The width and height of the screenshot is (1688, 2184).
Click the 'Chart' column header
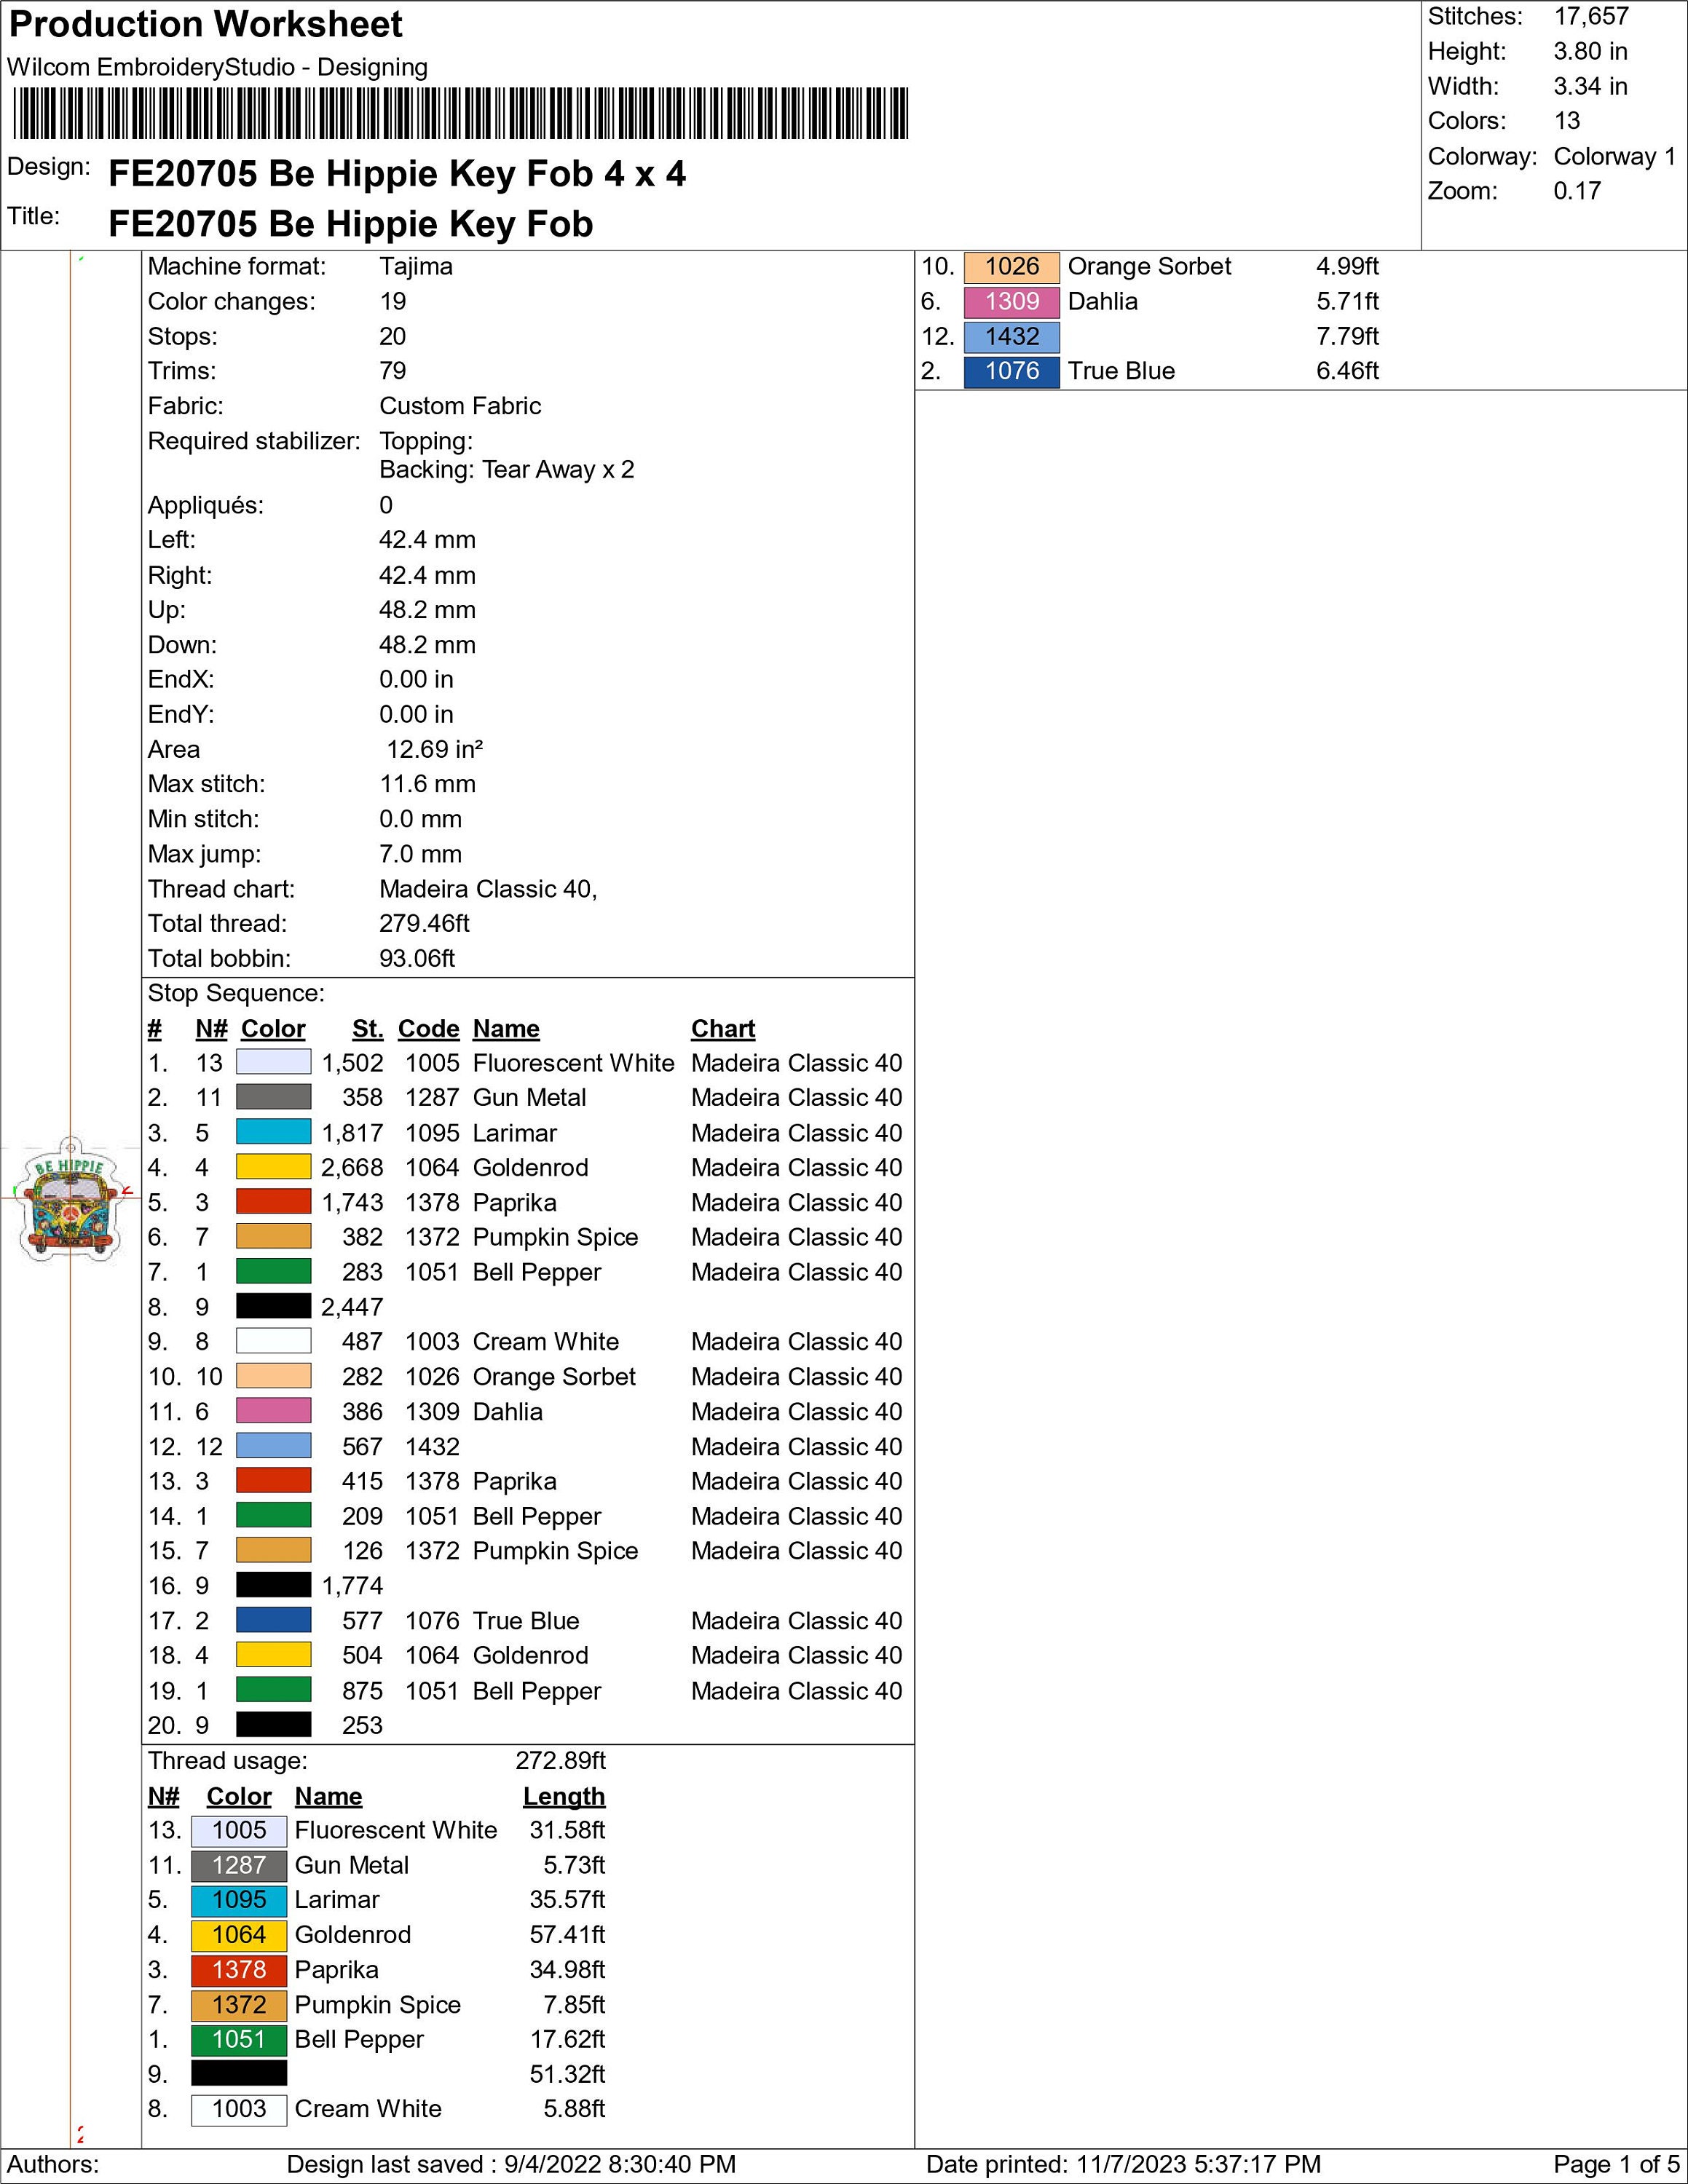point(723,1029)
